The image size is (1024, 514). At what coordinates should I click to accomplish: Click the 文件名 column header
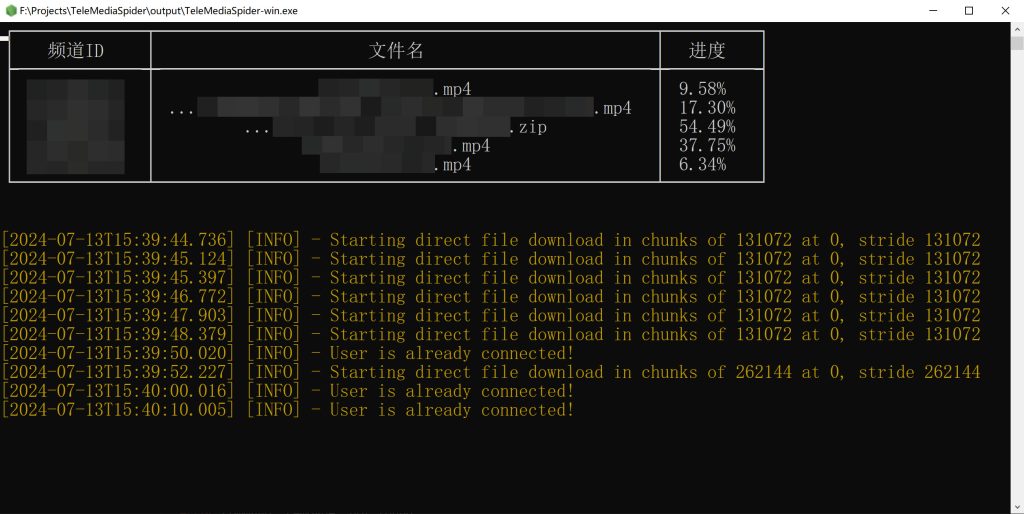click(x=404, y=50)
